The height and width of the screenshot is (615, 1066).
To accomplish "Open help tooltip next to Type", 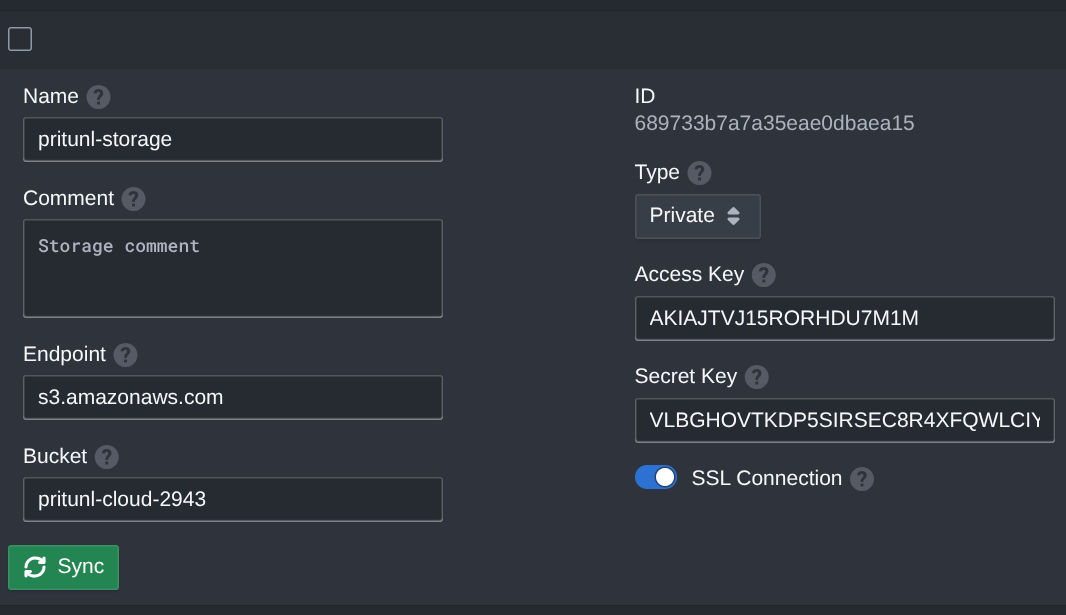I will tap(700, 172).
